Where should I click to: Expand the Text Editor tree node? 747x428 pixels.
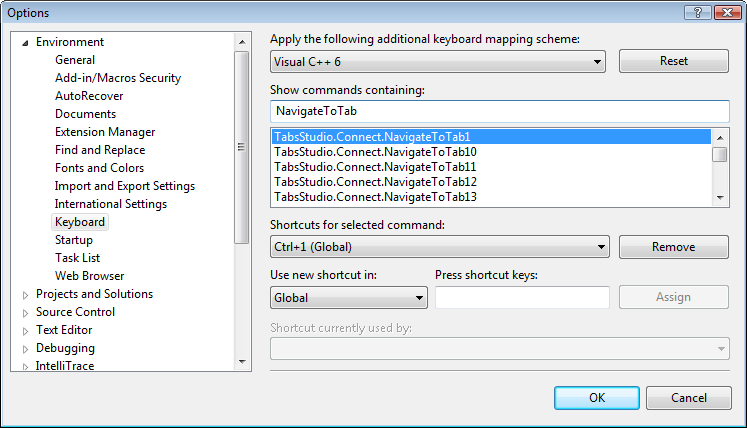pos(26,330)
